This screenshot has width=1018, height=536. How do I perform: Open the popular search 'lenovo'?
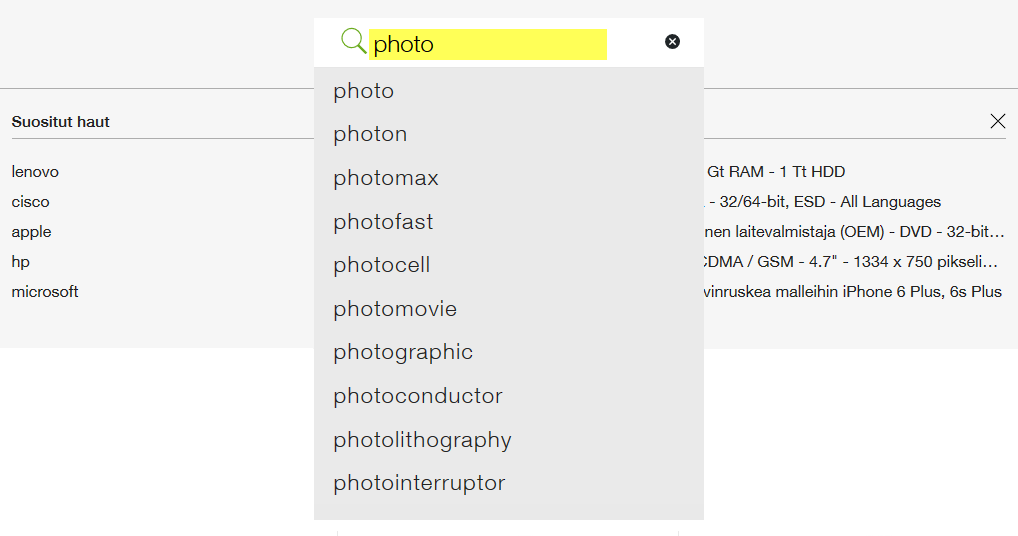click(x=35, y=172)
